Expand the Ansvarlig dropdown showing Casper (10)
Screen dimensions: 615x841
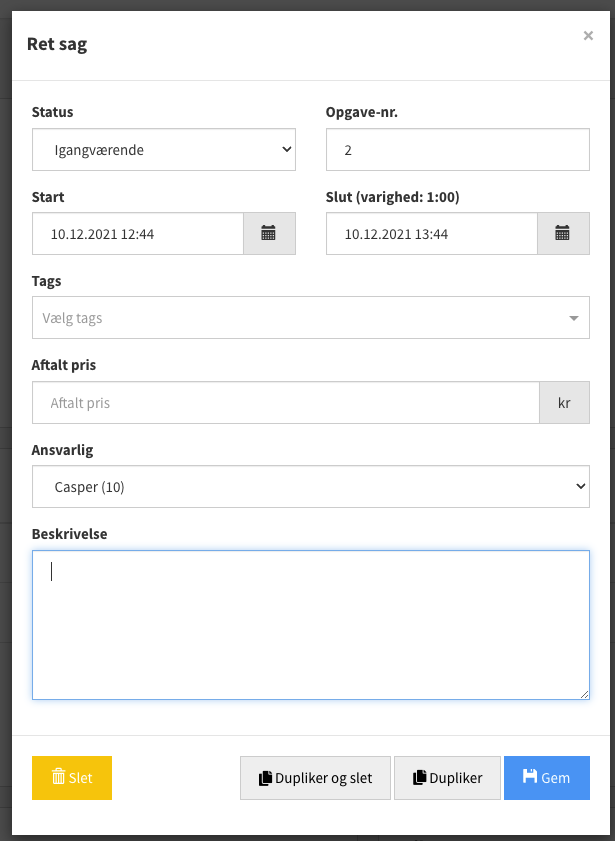click(x=310, y=486)
